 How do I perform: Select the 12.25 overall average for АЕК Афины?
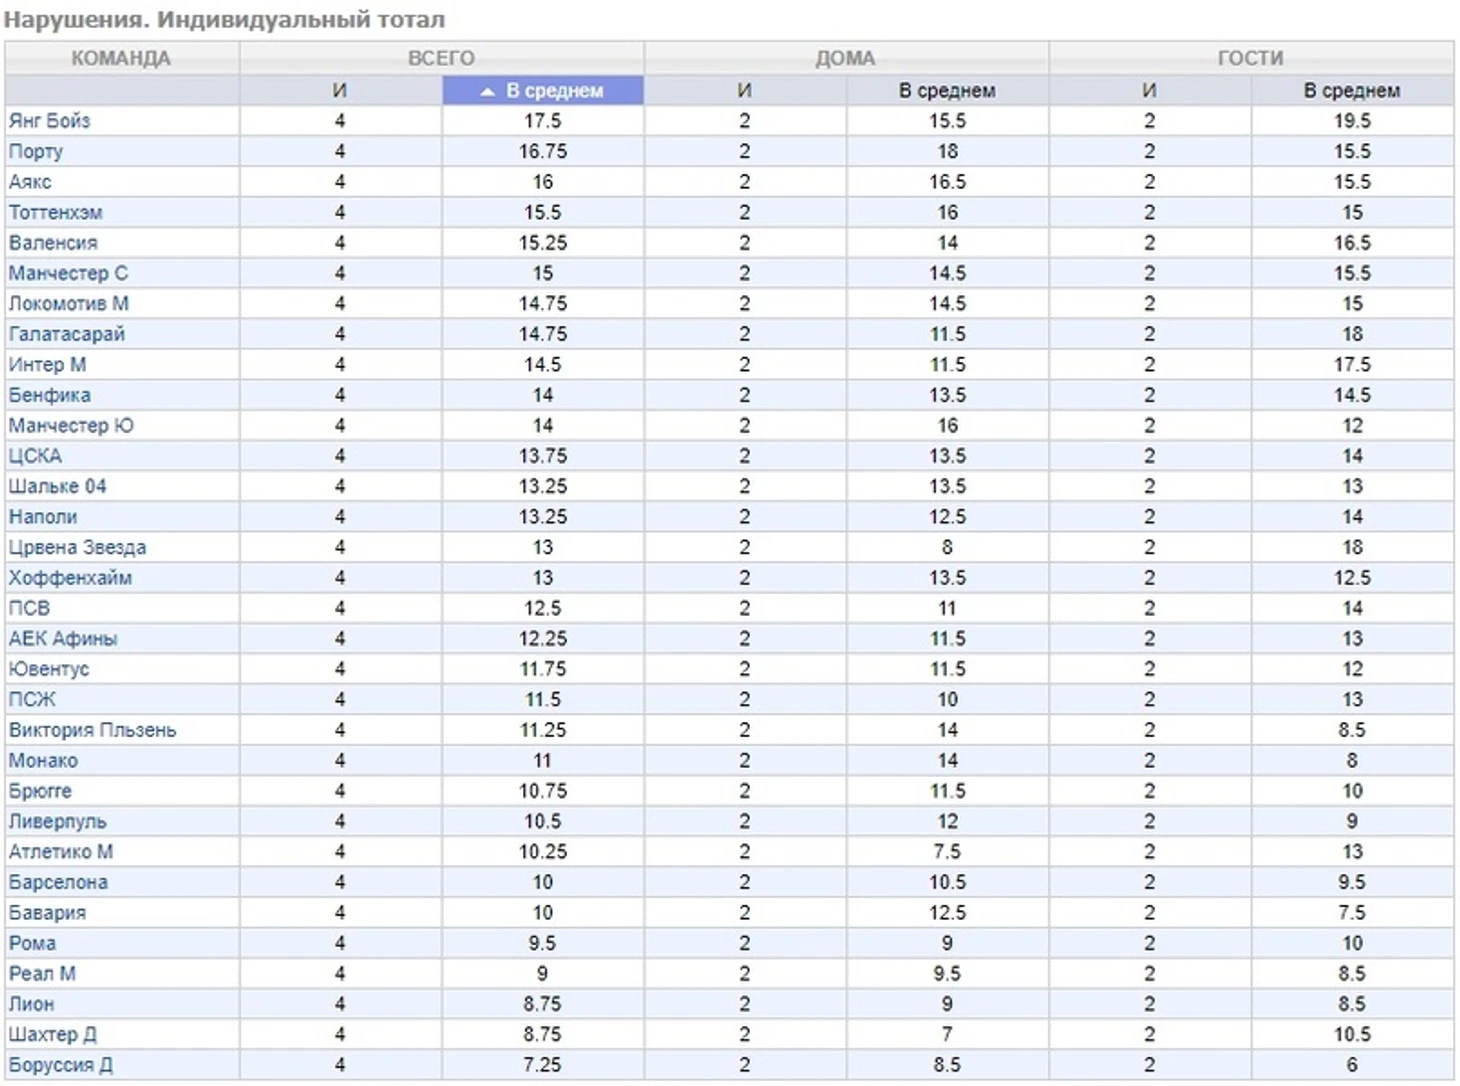543,639
